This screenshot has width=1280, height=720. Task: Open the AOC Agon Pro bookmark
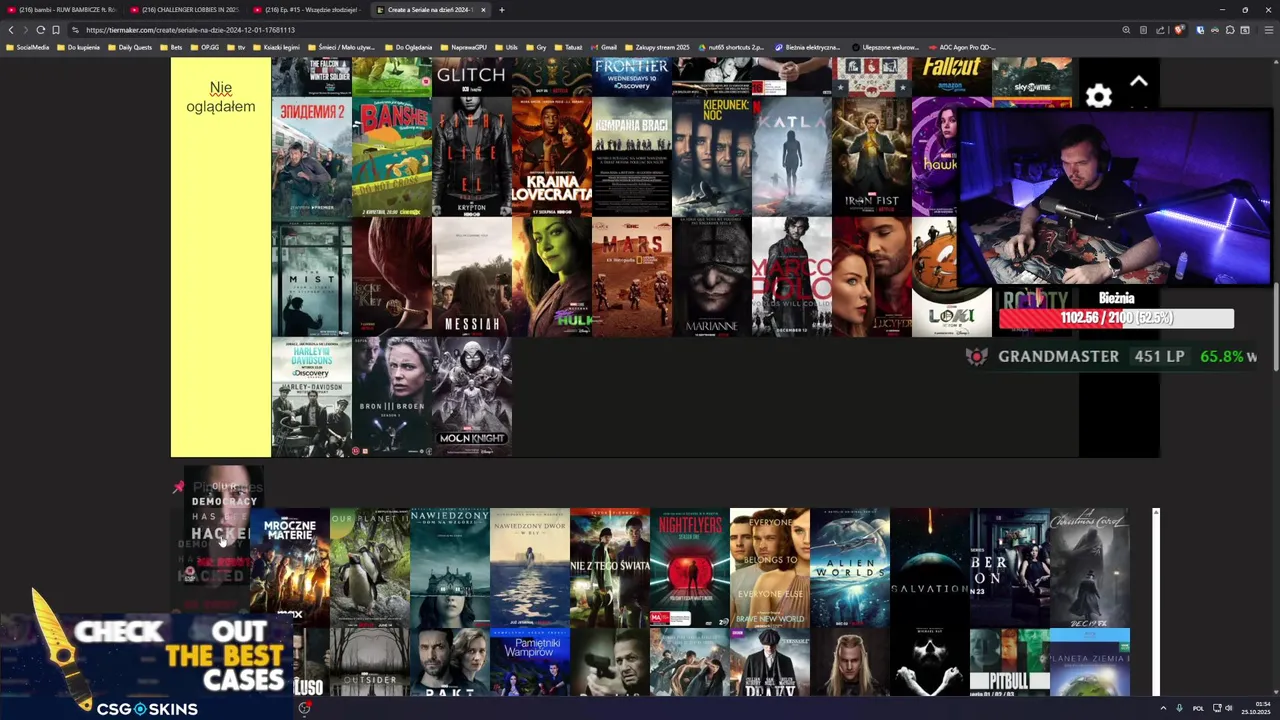click(x=962, y=47)
